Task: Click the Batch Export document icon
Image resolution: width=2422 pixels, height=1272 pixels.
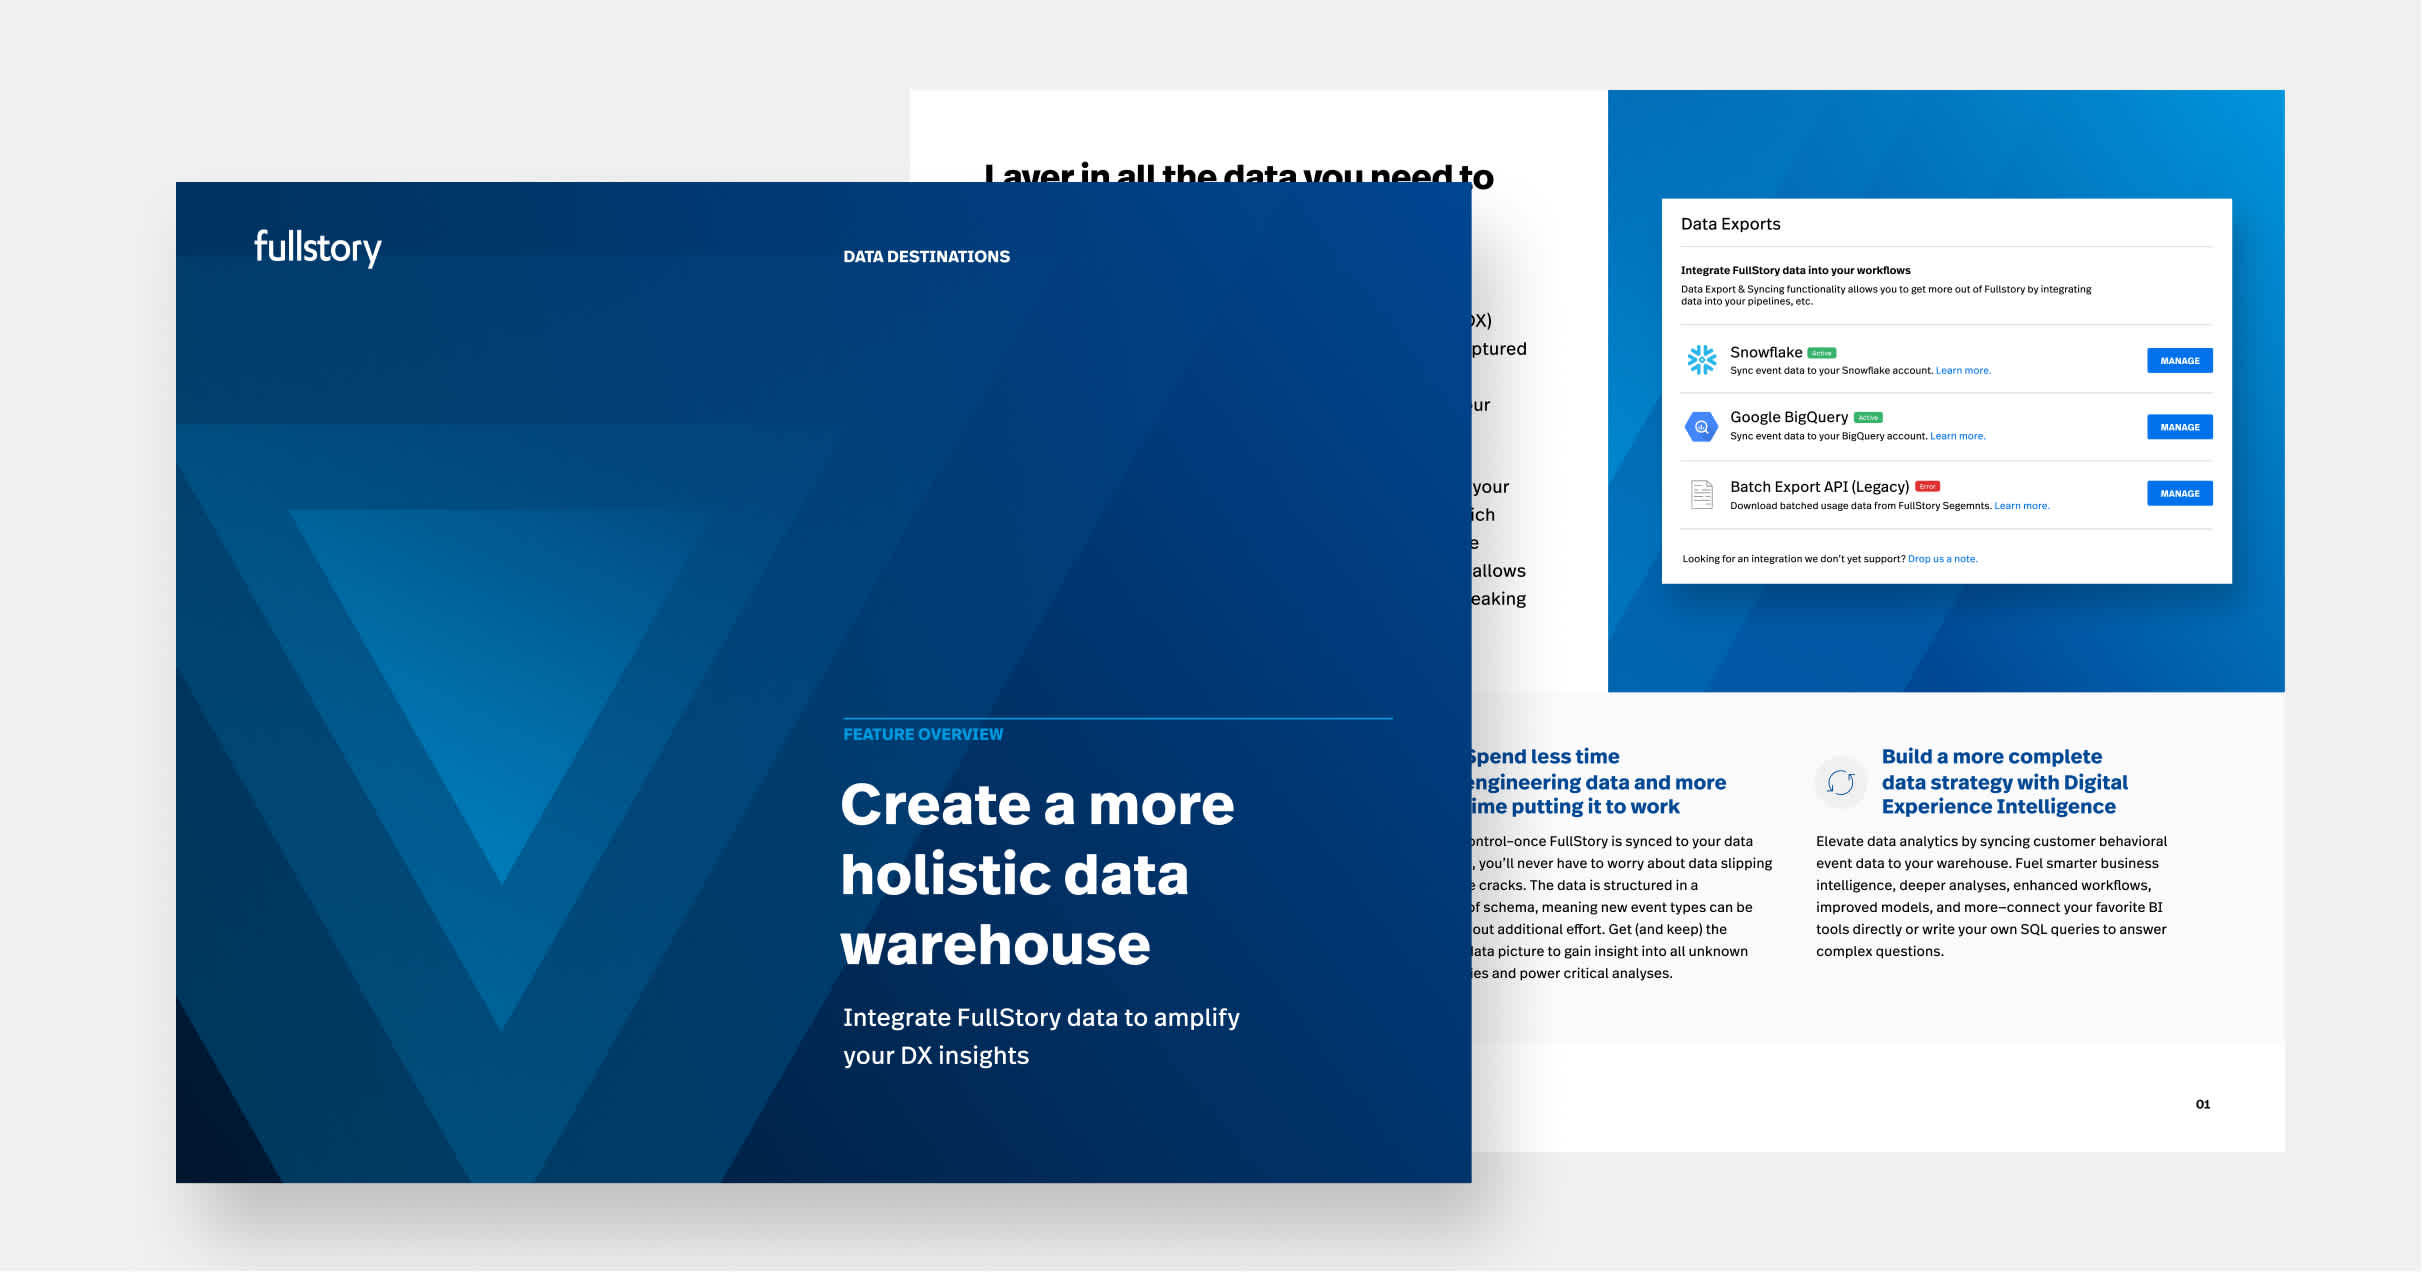Action: (x=1701, y=494)
